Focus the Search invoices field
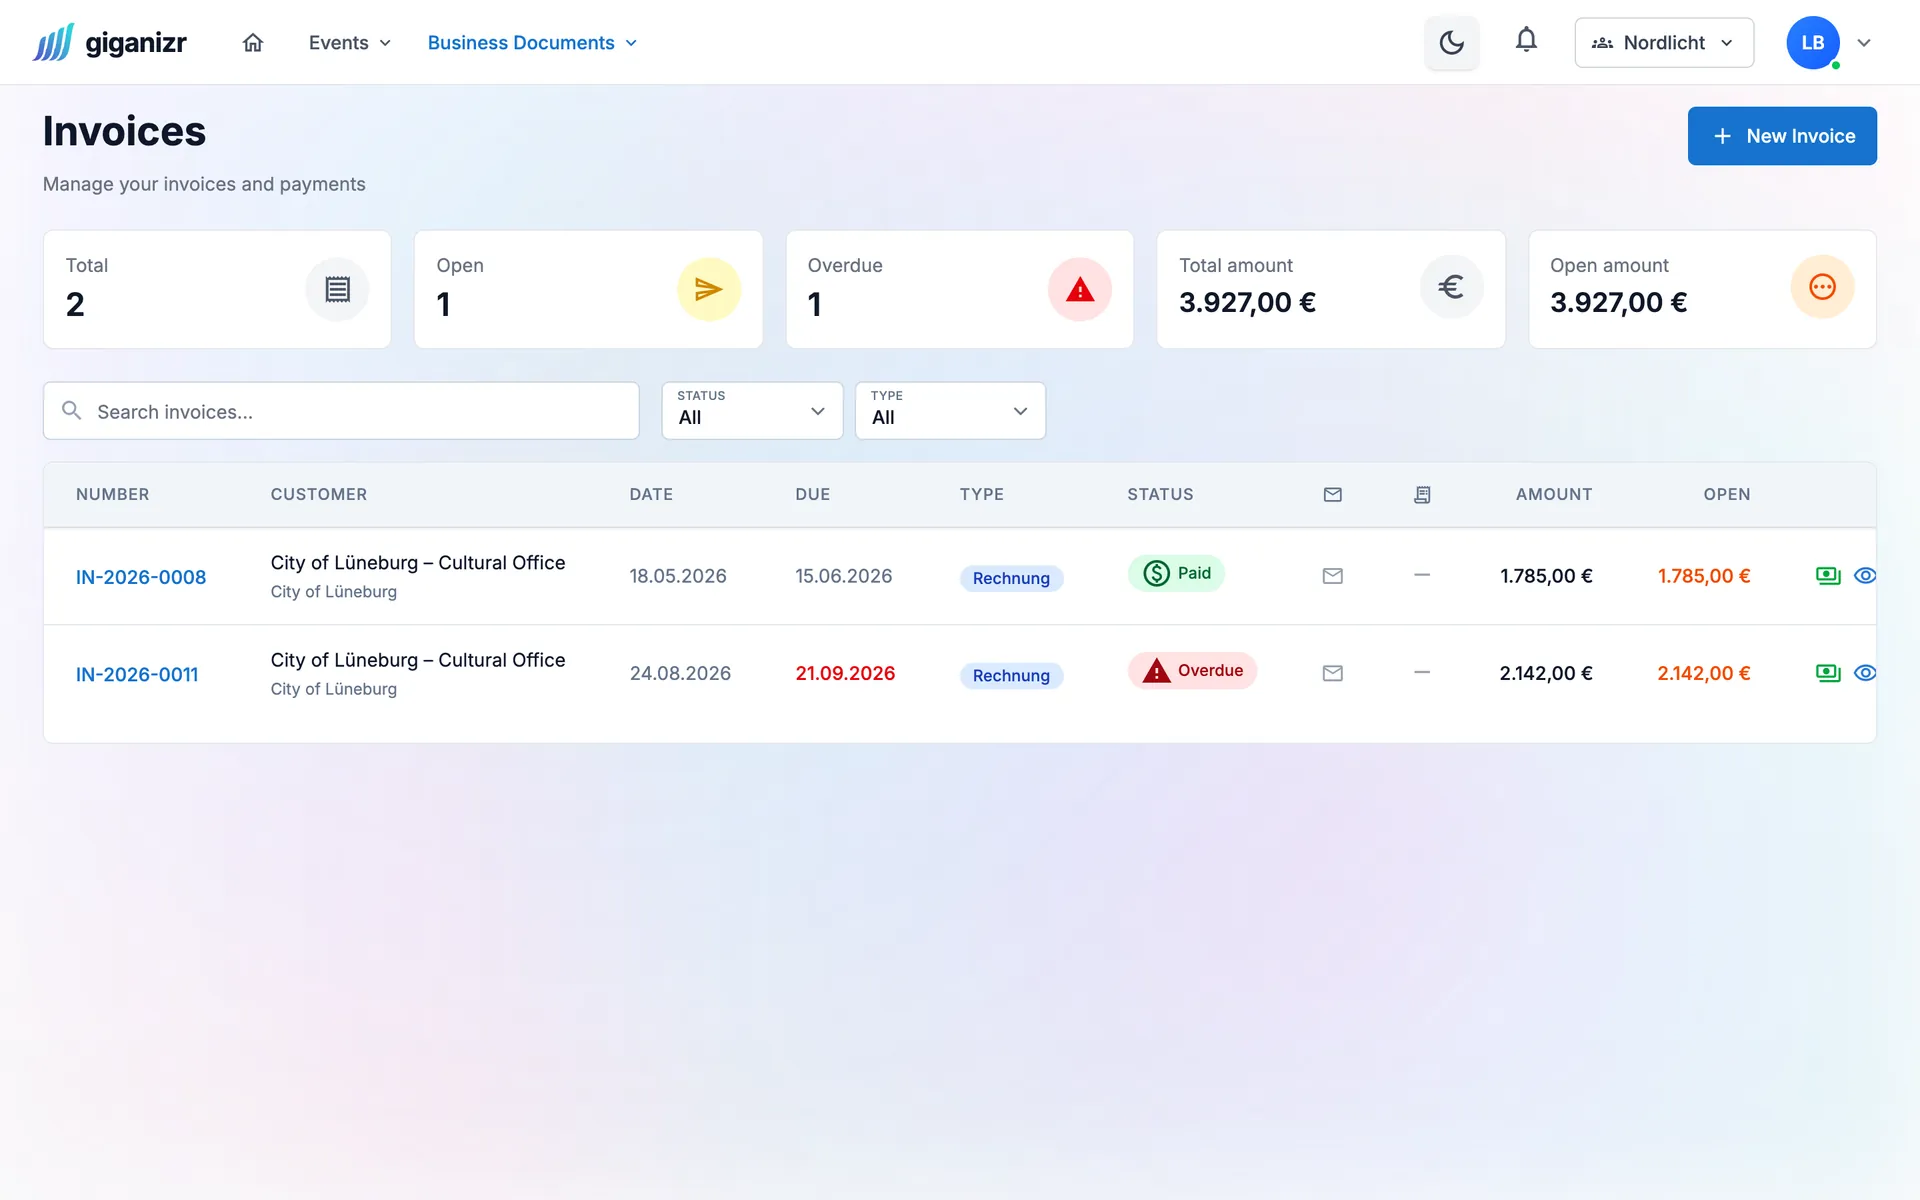Image resolution: width=1920 pixels, height=1200 pixels. [341, 411]
